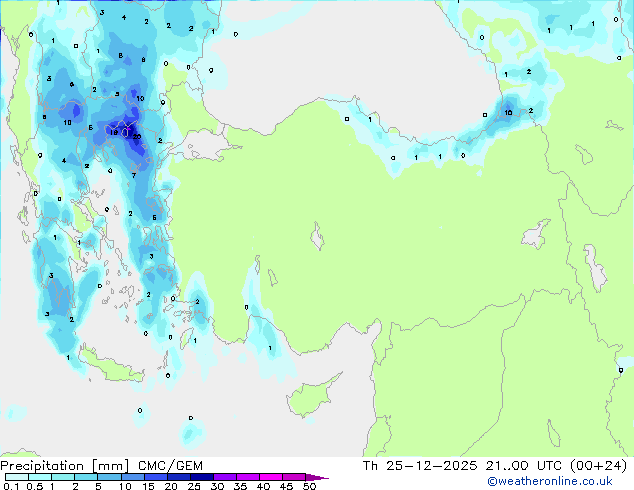The height and width of the screenshot is (490, 634).
Task: Click the '50' legend scale label
Action: 309,486
